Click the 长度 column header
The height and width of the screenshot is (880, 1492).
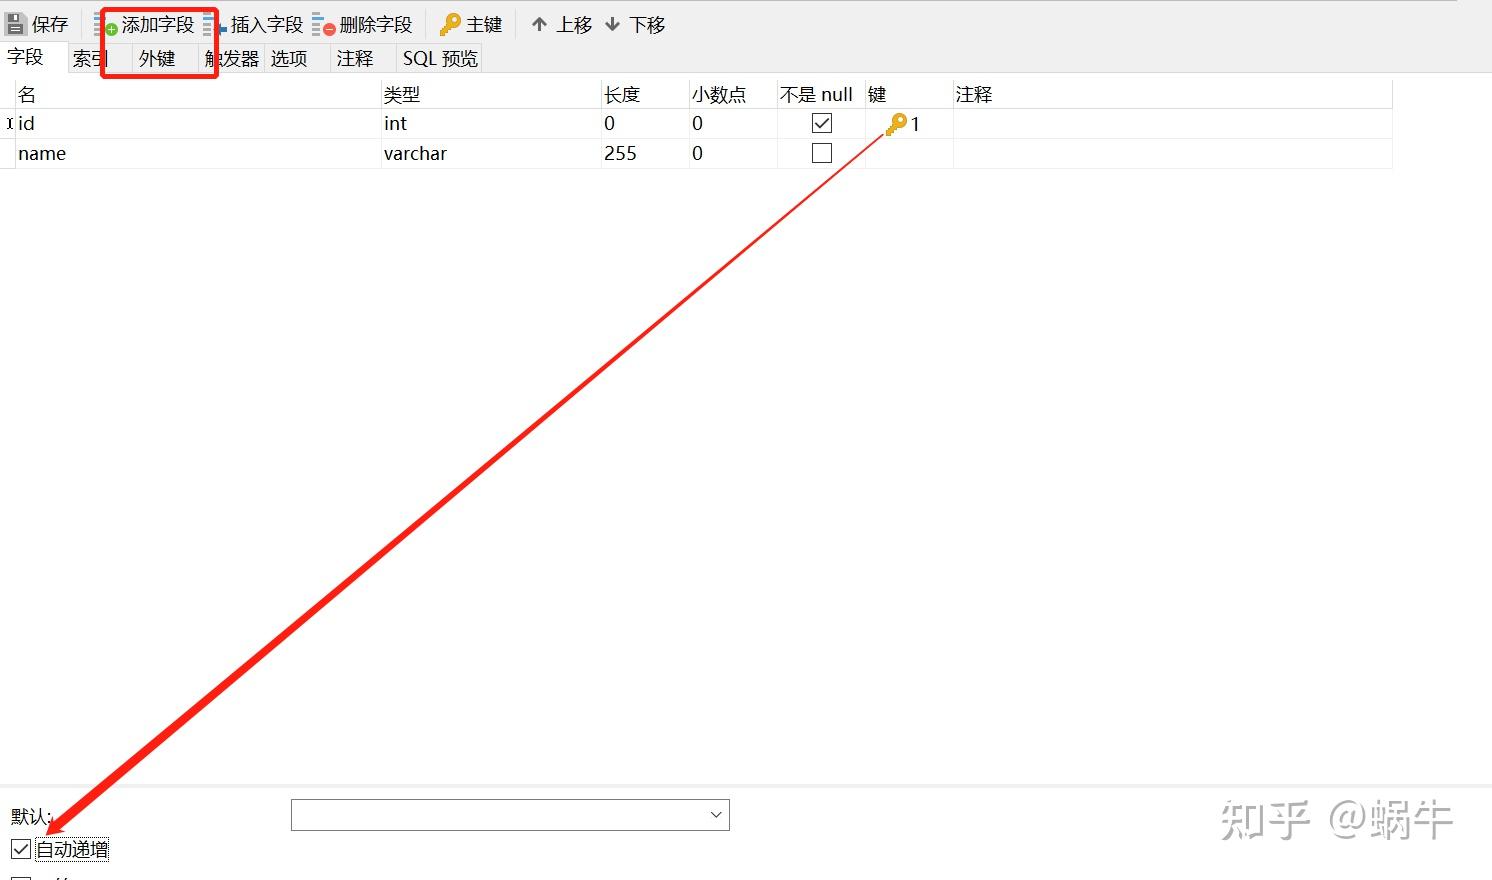point(645,95)
